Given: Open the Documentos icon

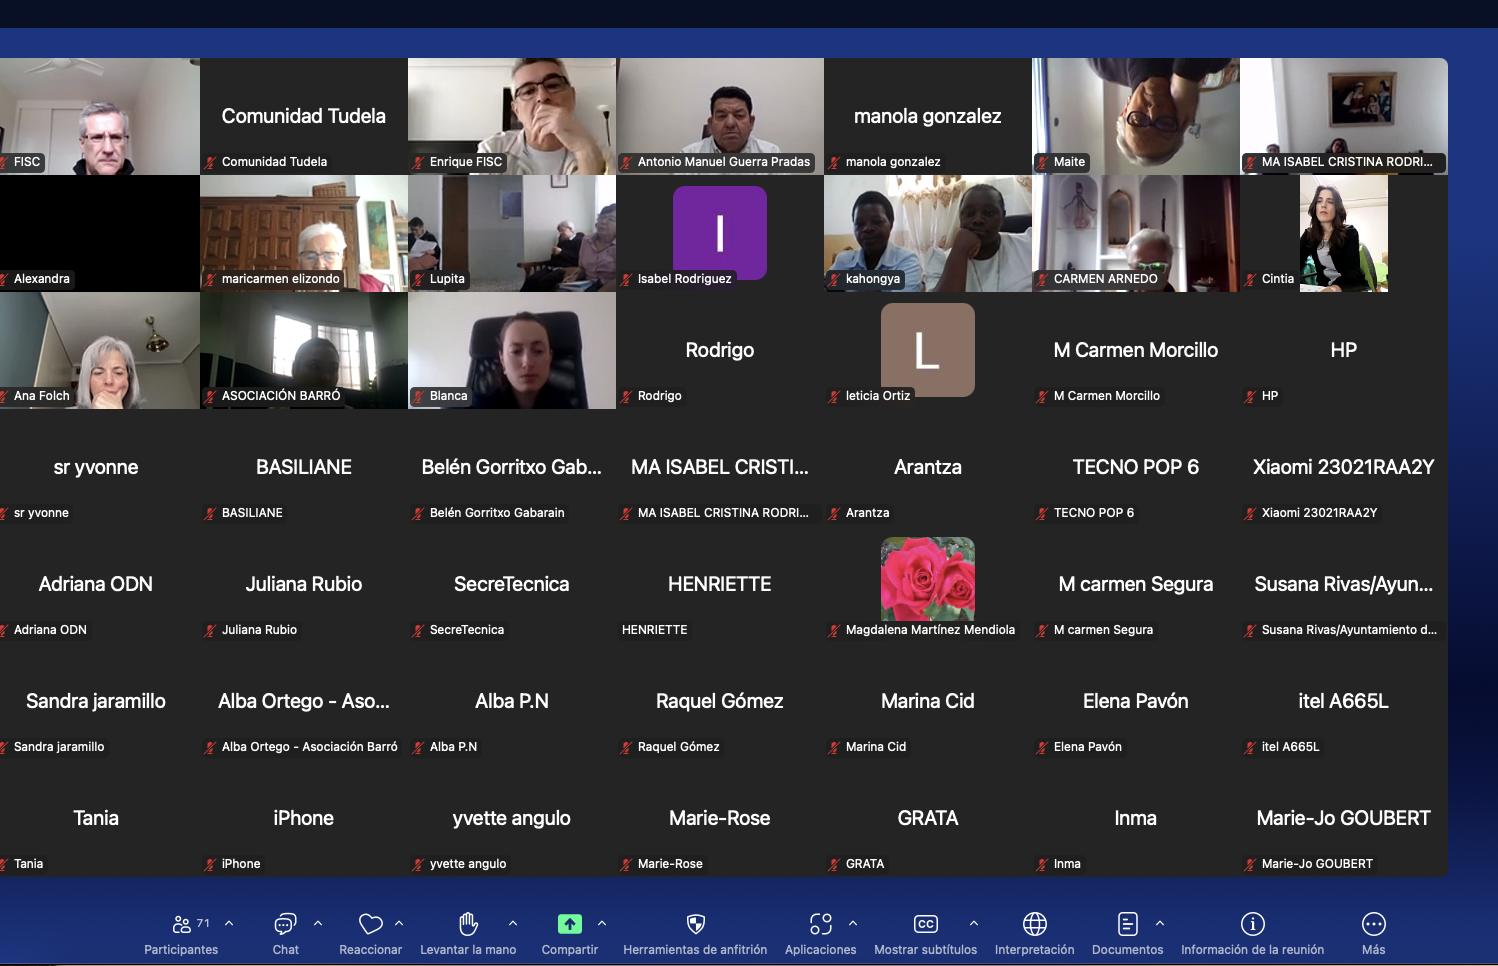Looking at the screenshot, I should (x=1127, y=924).
